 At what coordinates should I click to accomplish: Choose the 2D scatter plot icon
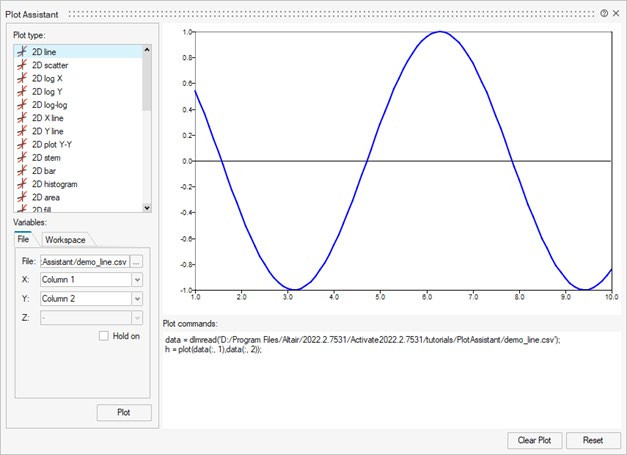tap(22, 65)
